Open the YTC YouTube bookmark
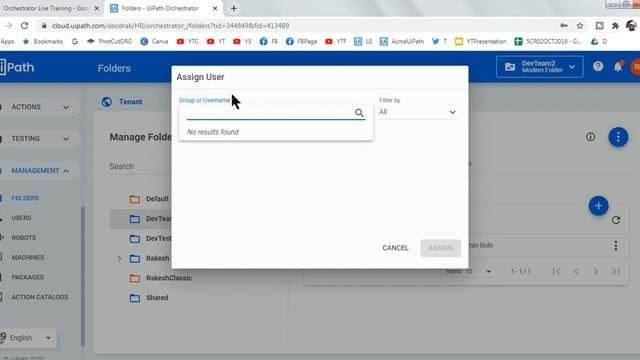 (187, 42)
